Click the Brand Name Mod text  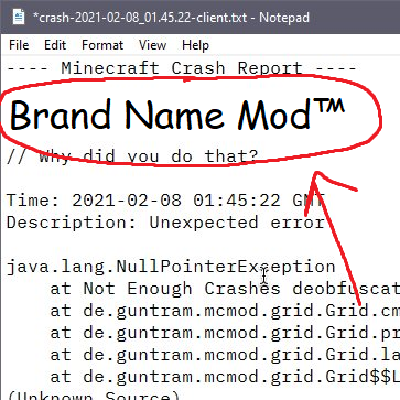[x=160, y=115]
